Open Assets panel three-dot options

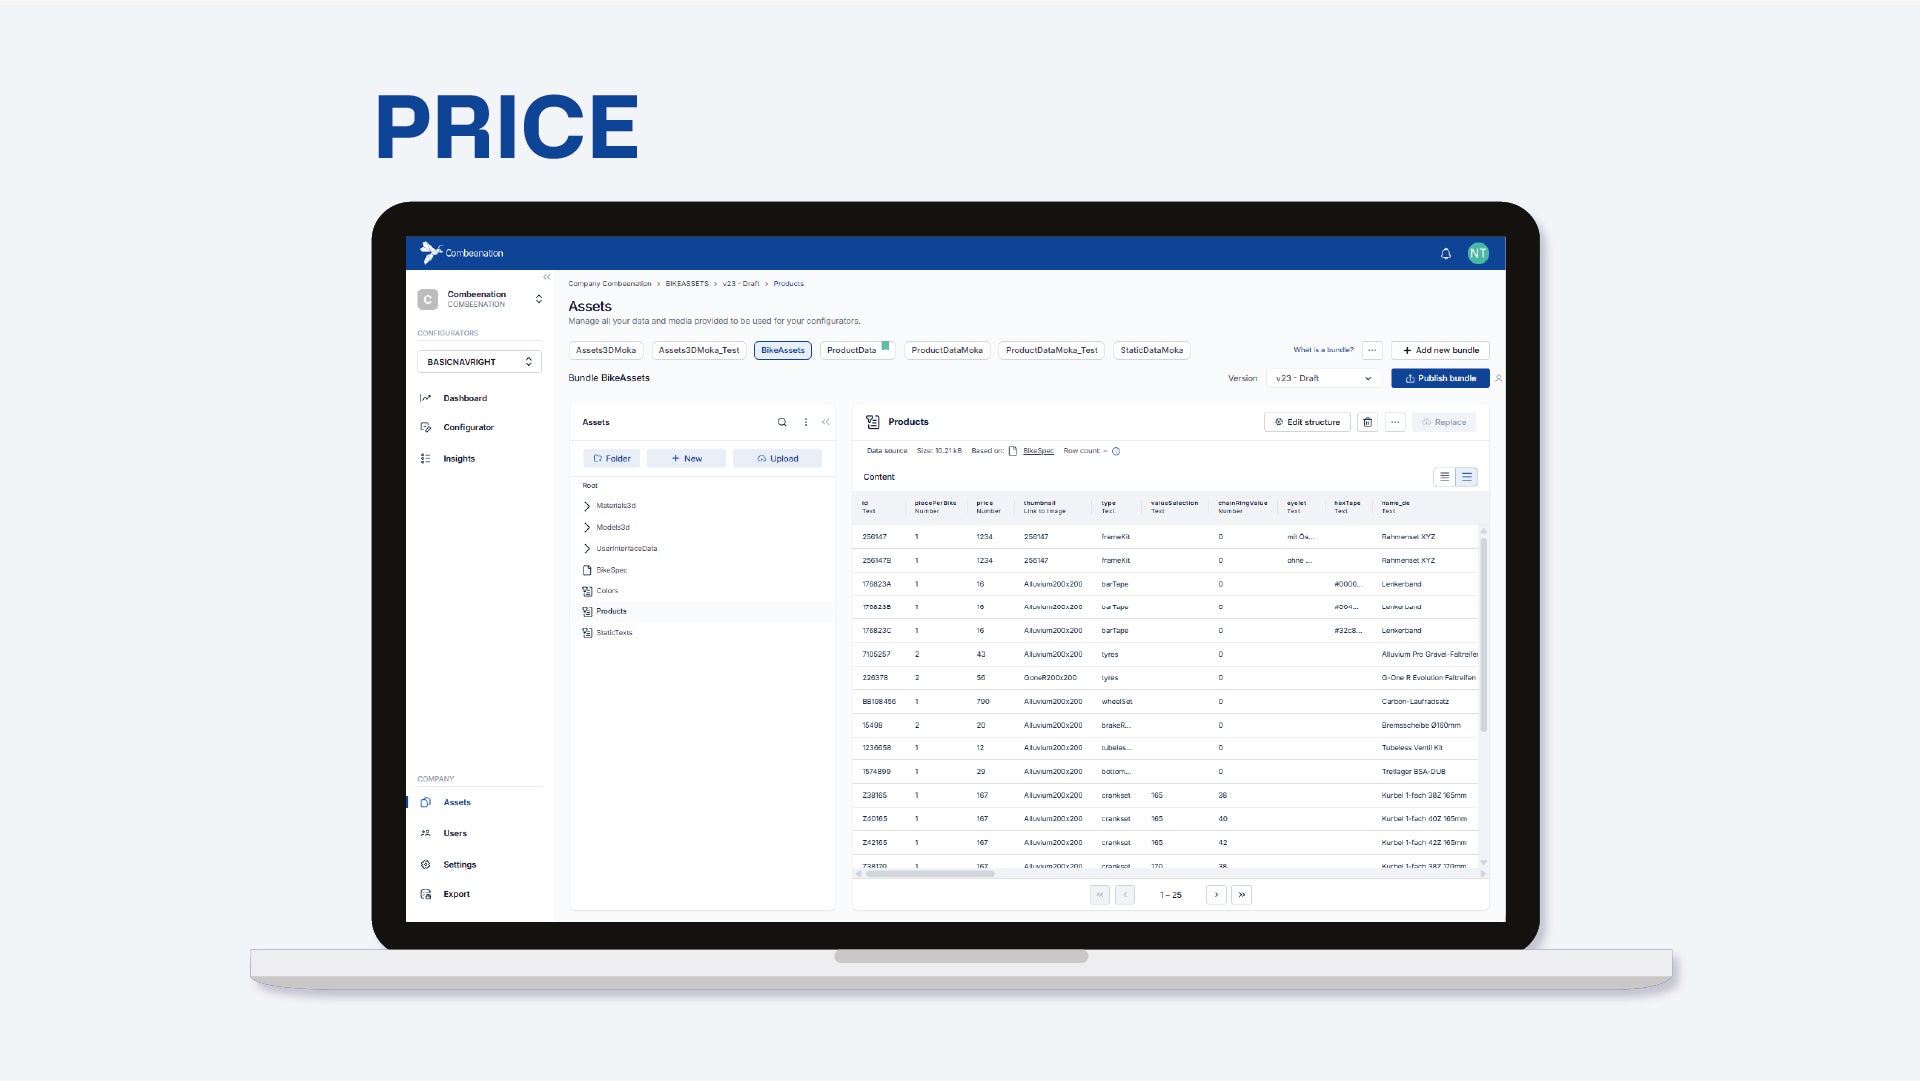point(806,422)
